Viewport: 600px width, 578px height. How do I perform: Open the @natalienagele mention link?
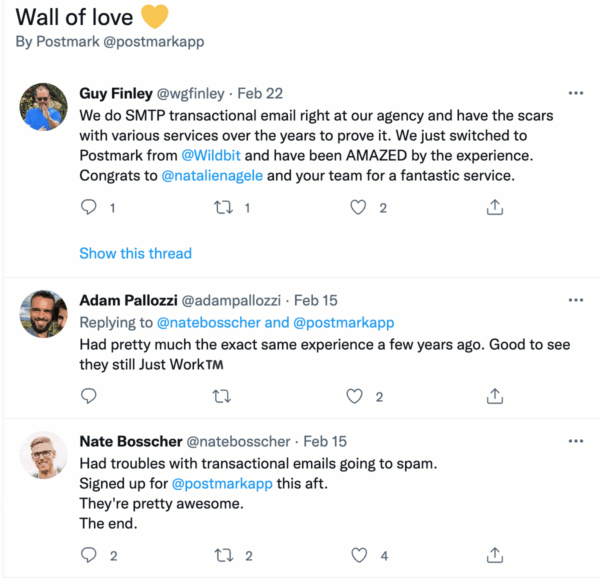[212, 176]
